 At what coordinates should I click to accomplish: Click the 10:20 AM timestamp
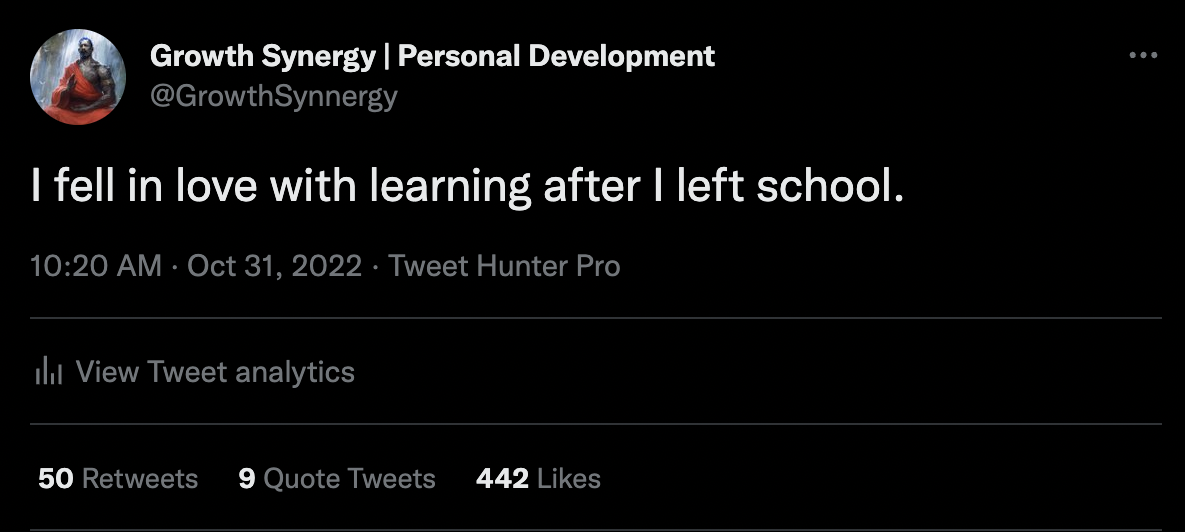pos(96,267)
